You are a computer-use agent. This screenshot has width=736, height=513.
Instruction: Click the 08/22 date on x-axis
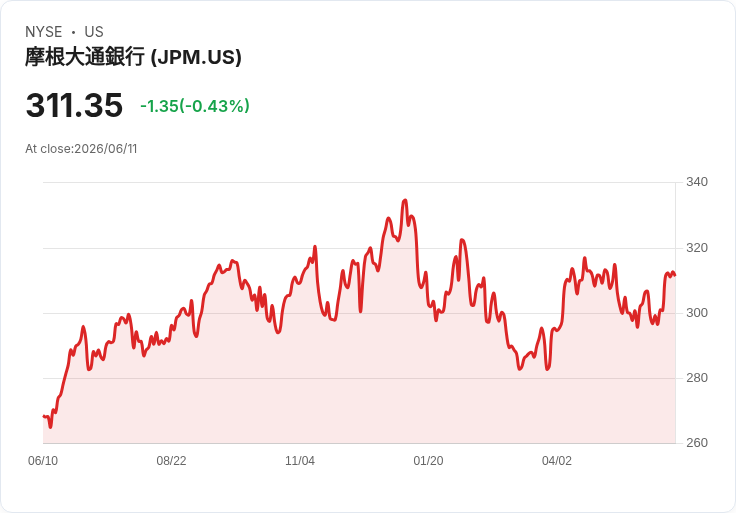pos(171,460)
